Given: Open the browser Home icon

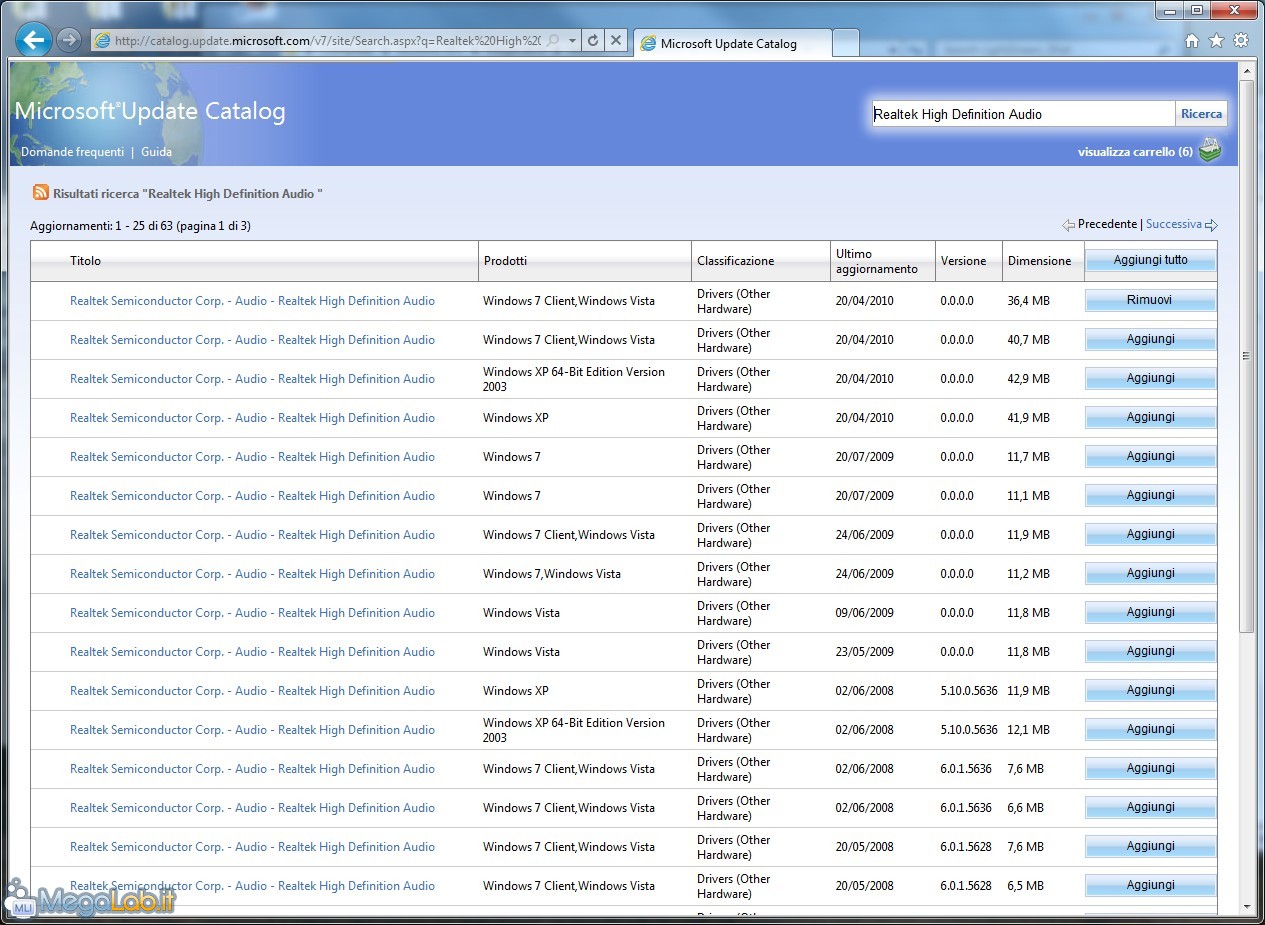Looking at the screenshot, I should point(1191,41).
